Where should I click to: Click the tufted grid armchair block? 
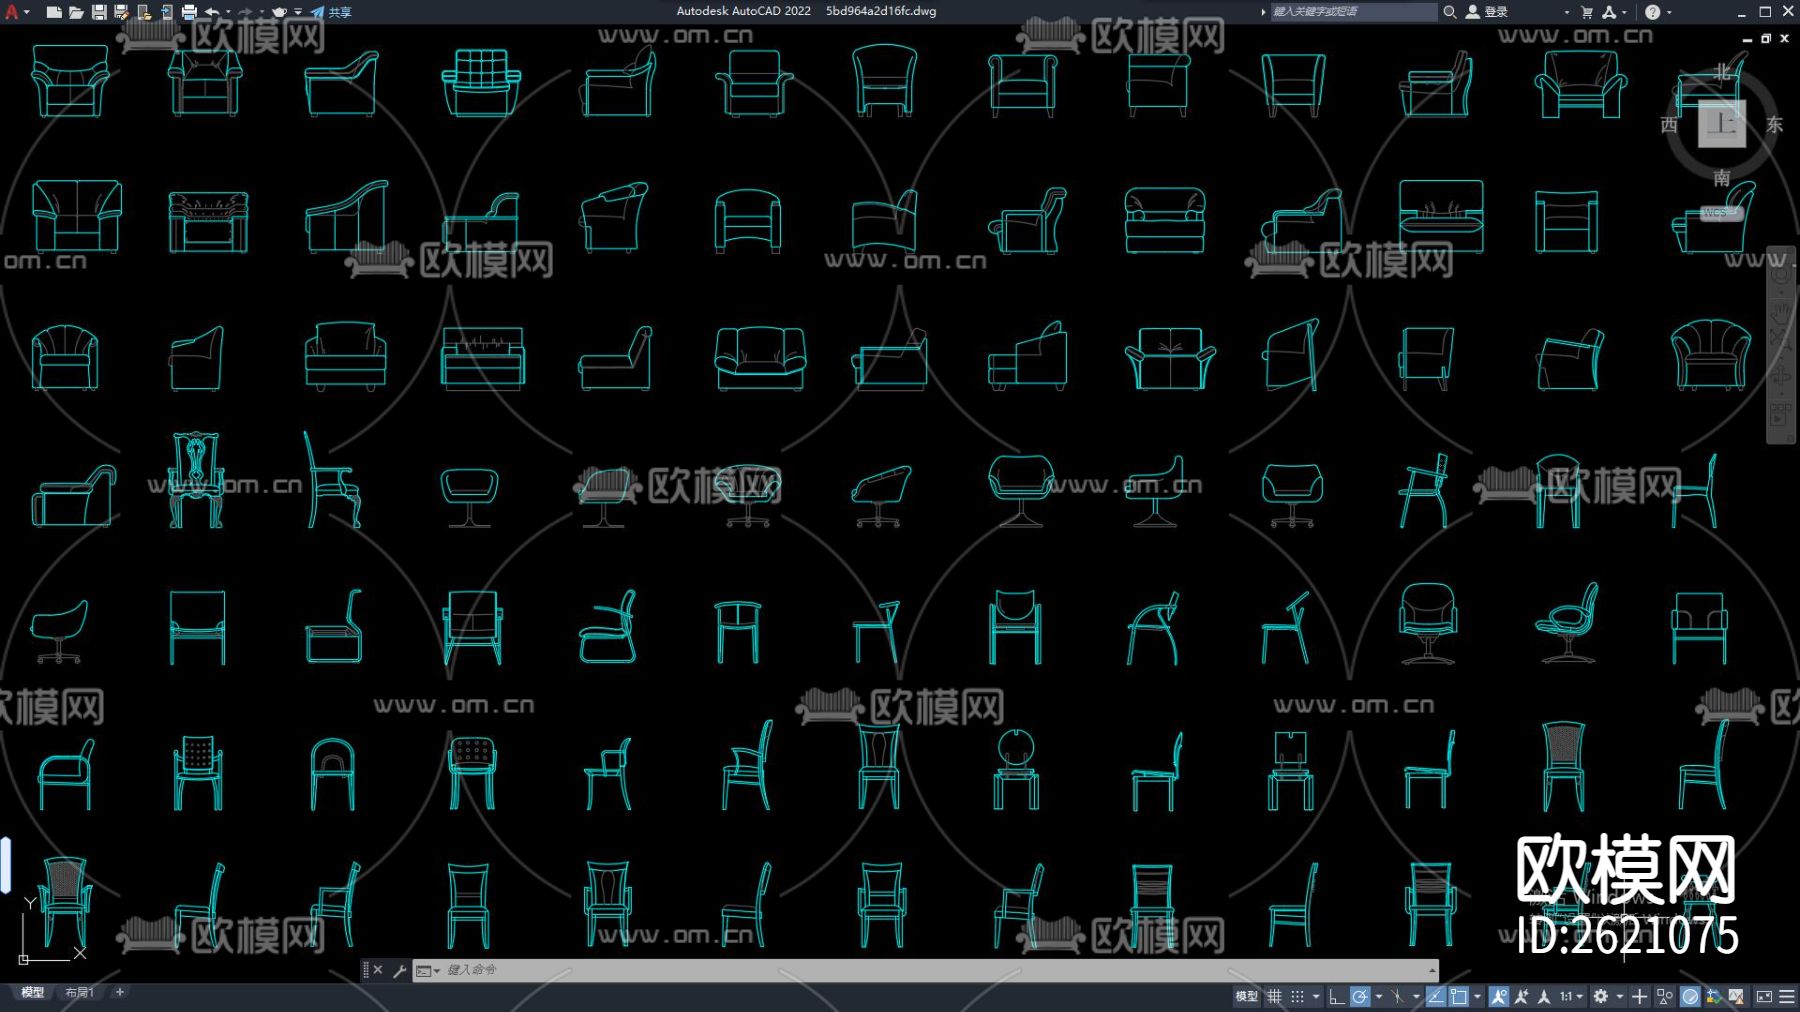pyautogui.click(x=481, y=82)
